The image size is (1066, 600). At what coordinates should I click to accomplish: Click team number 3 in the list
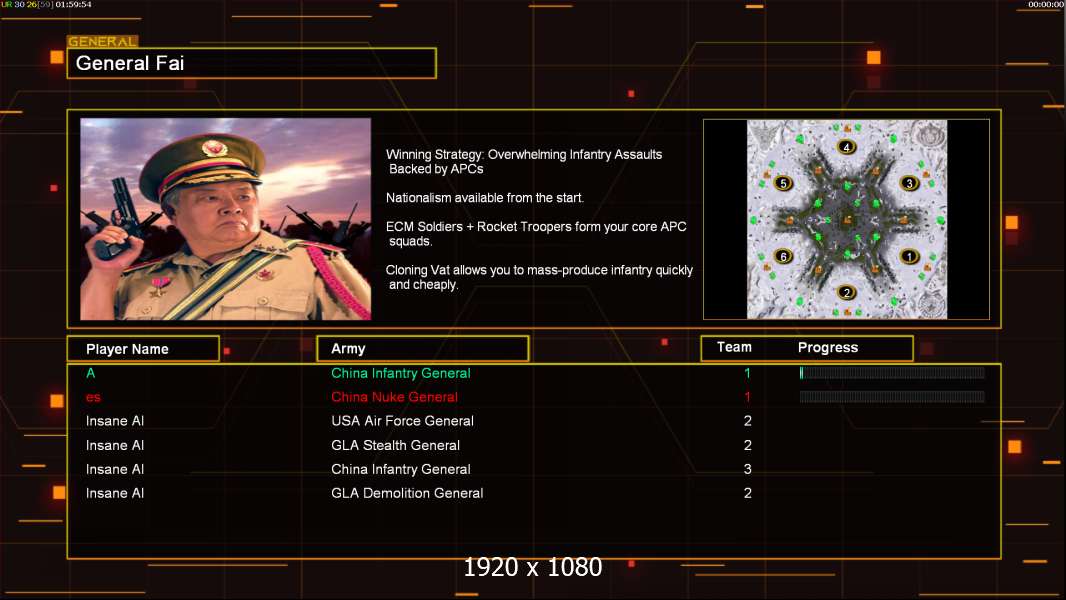pos(747,469)
